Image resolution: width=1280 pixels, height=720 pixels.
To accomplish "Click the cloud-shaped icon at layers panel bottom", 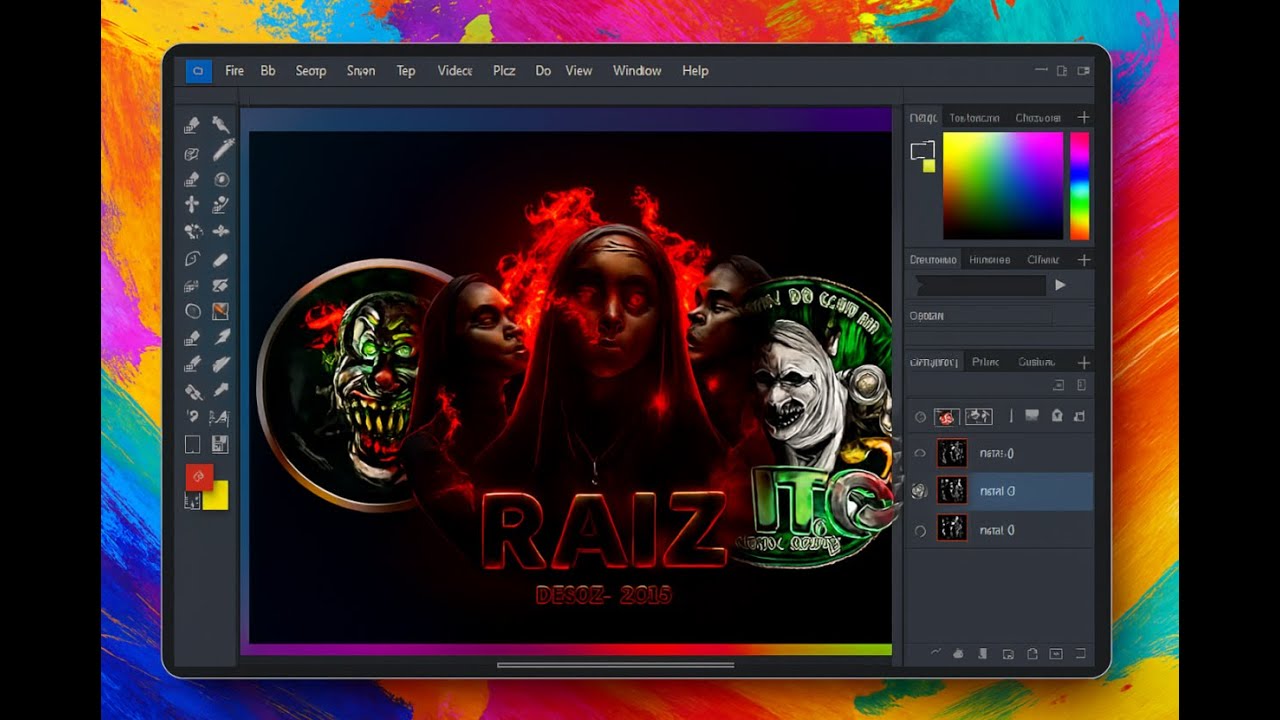I will tap(958, 654).
